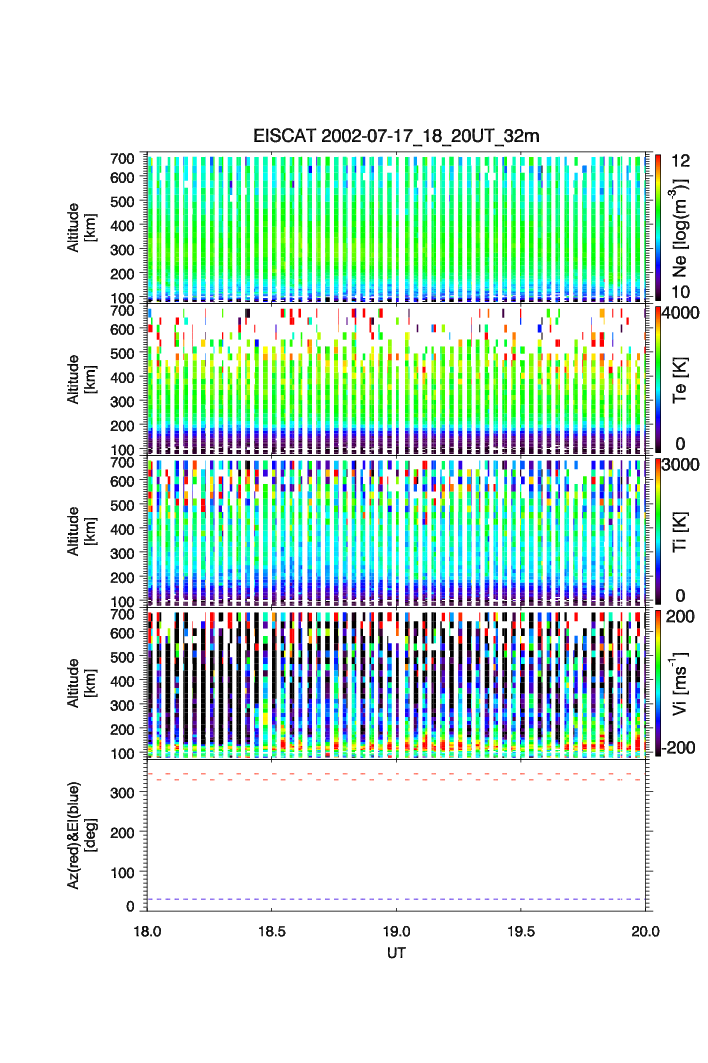Screen dimensions: 708x1063
Task: Select the electron density panel at the top
Action: [396, 227]
